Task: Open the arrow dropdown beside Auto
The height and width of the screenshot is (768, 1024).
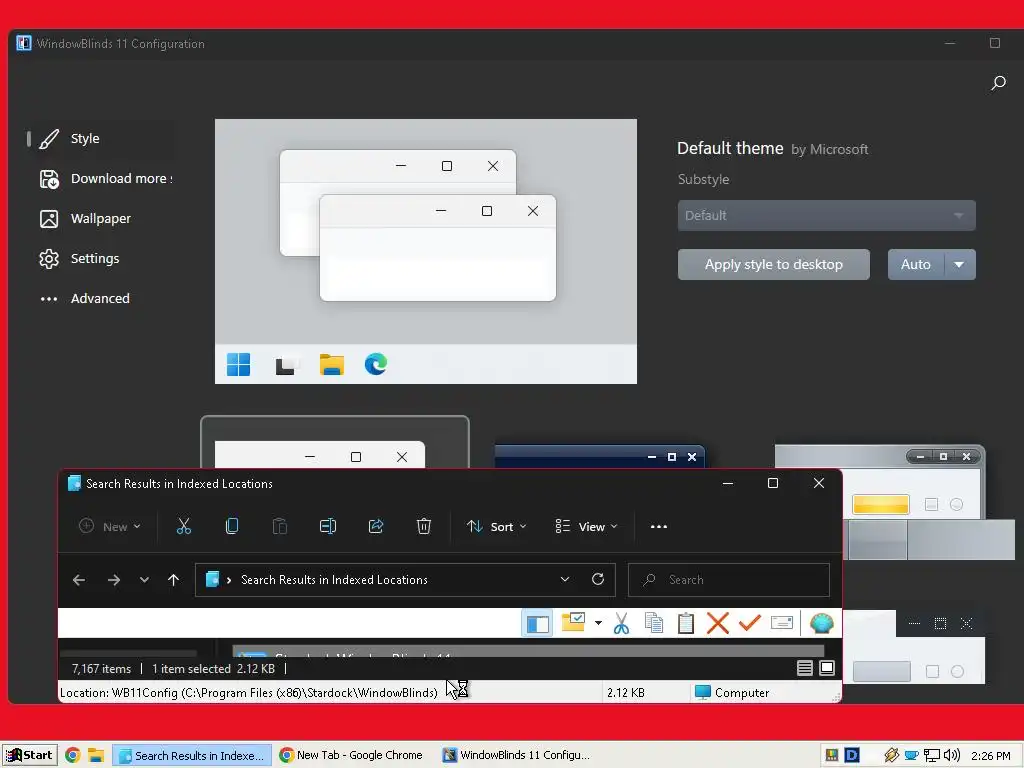Action: point(959,264)
